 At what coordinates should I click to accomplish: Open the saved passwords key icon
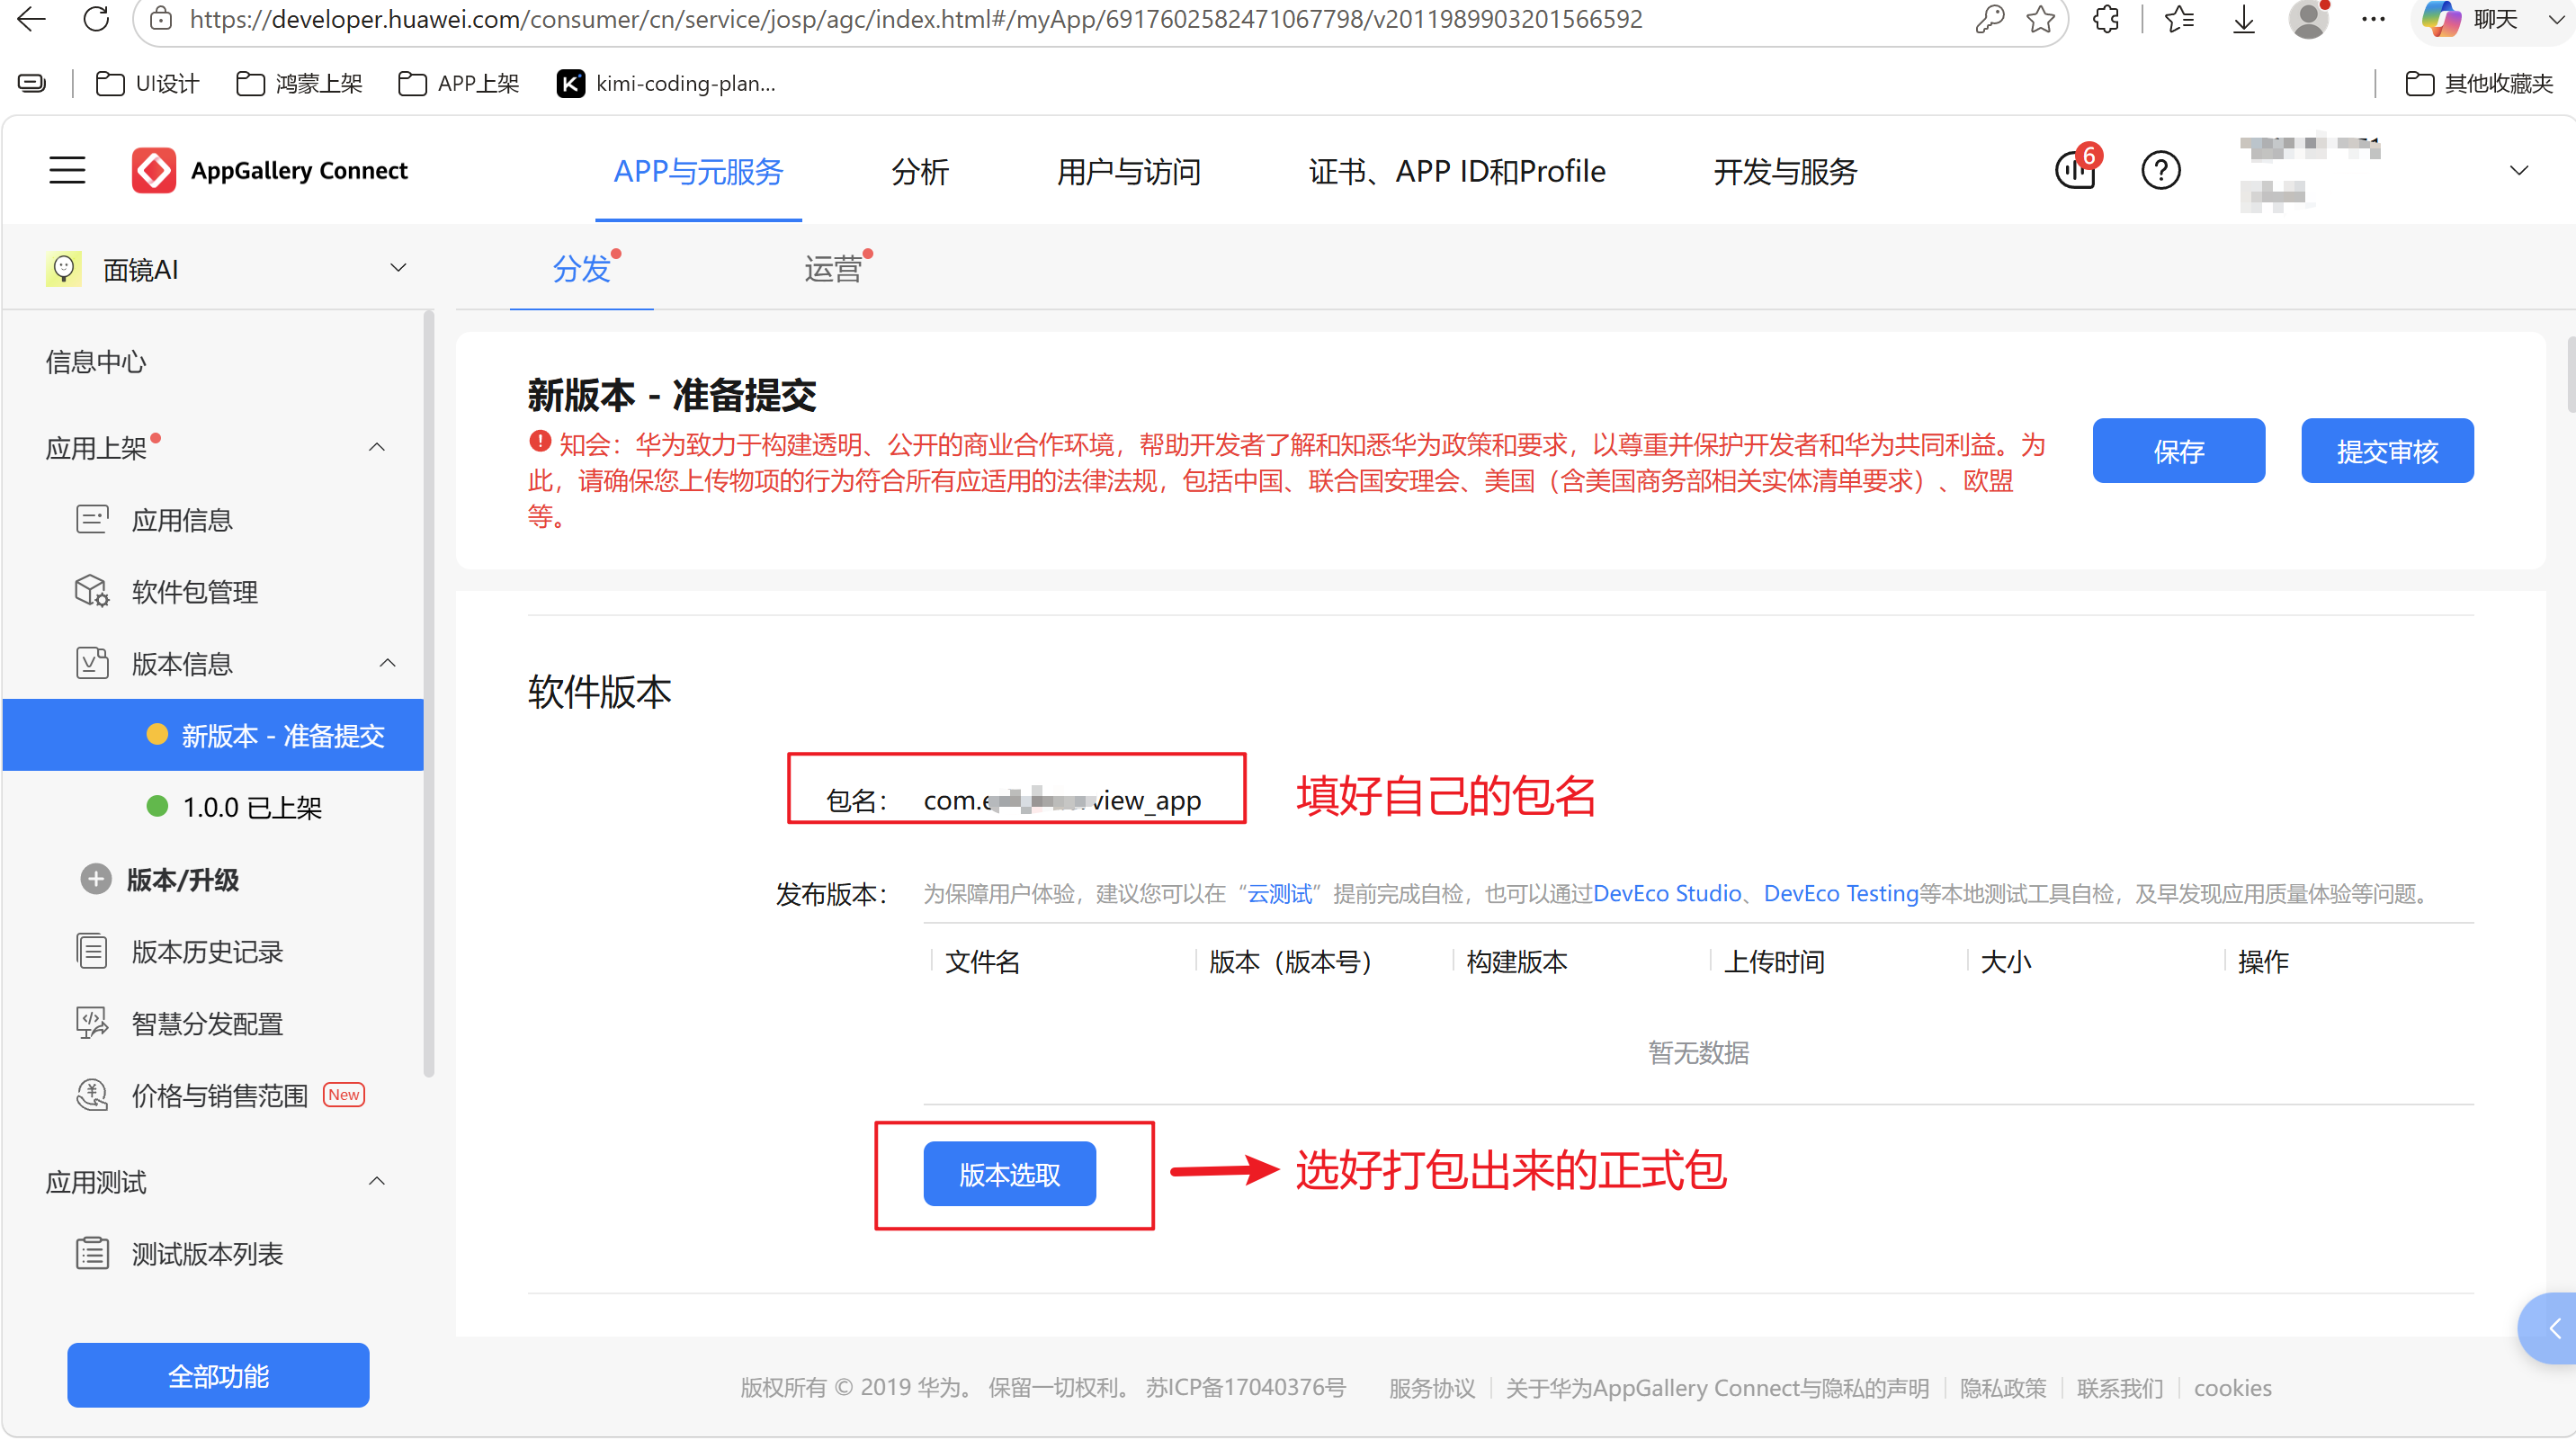[x=1988, y=19]
